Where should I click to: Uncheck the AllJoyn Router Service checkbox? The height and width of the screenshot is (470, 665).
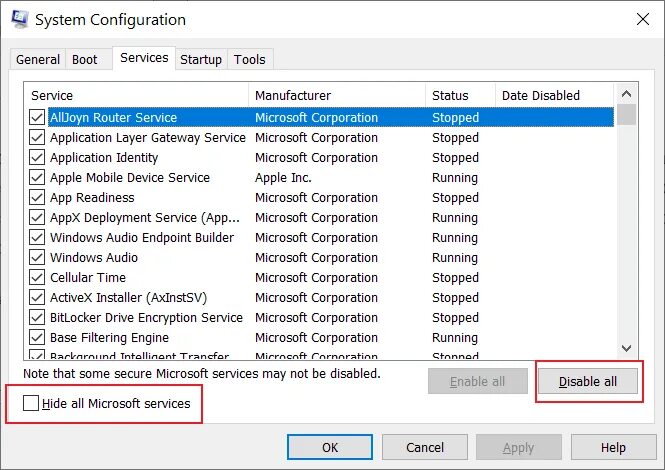37,118
